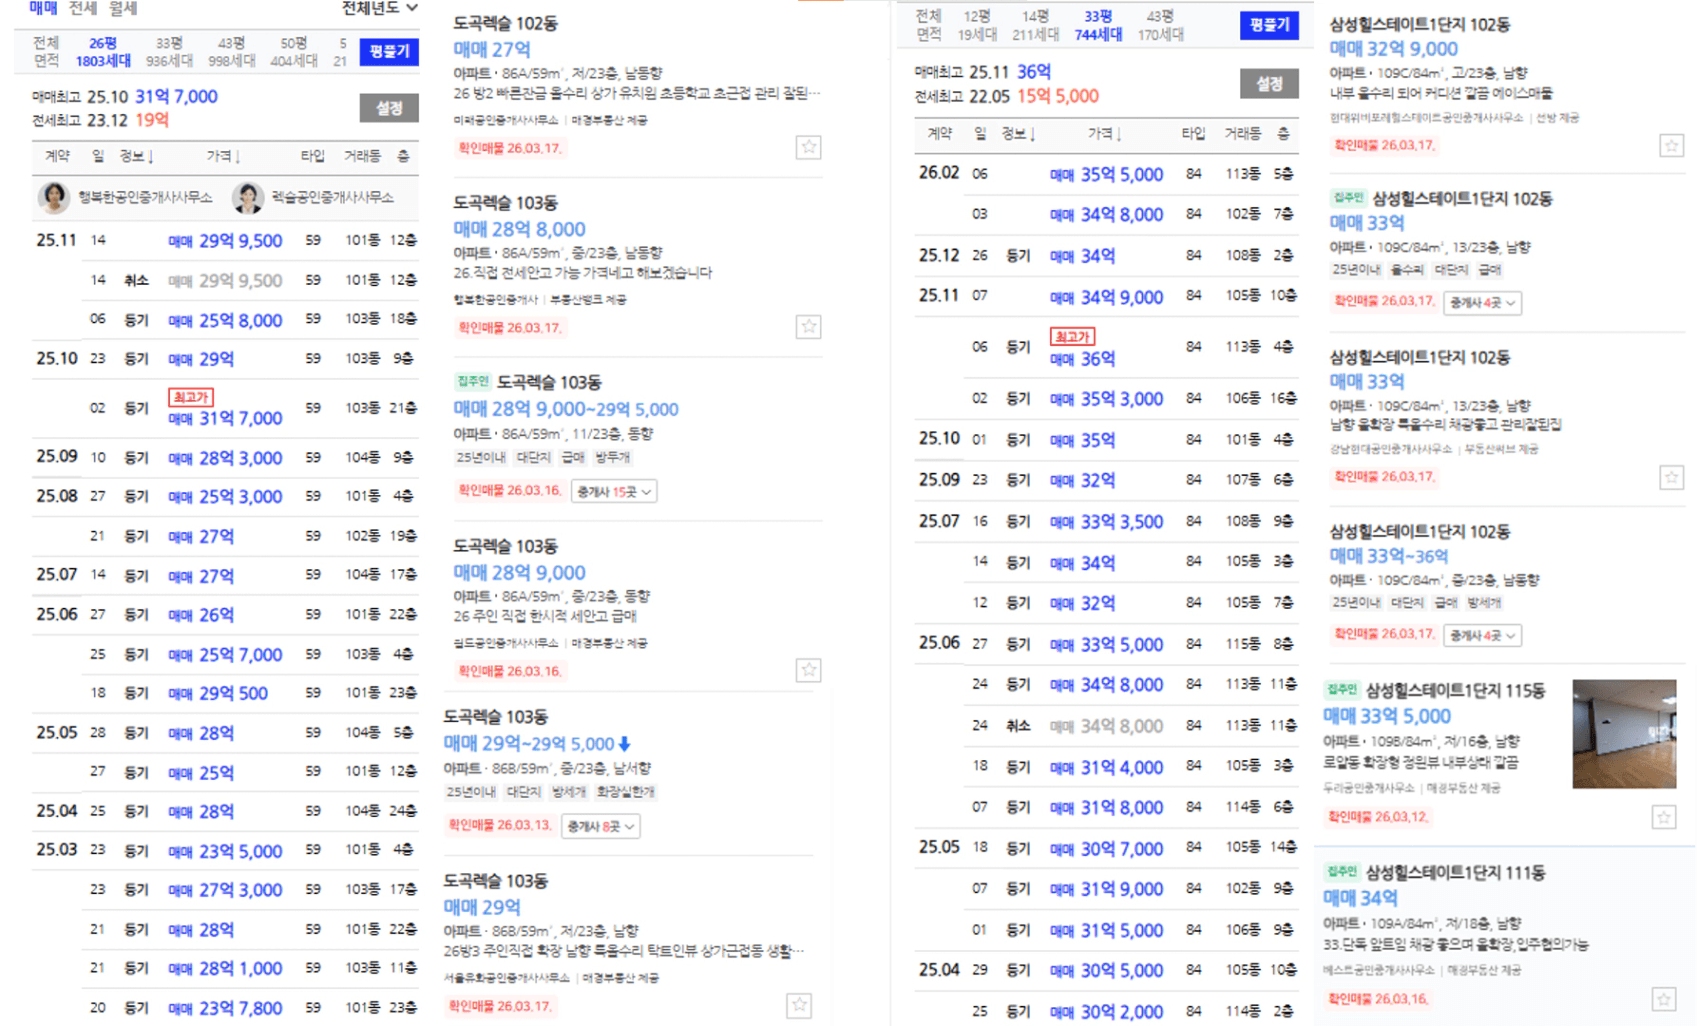
Task: Click the star on 도곡렉슬 103동 28억 8,000 listing
Action: (809, 327)
